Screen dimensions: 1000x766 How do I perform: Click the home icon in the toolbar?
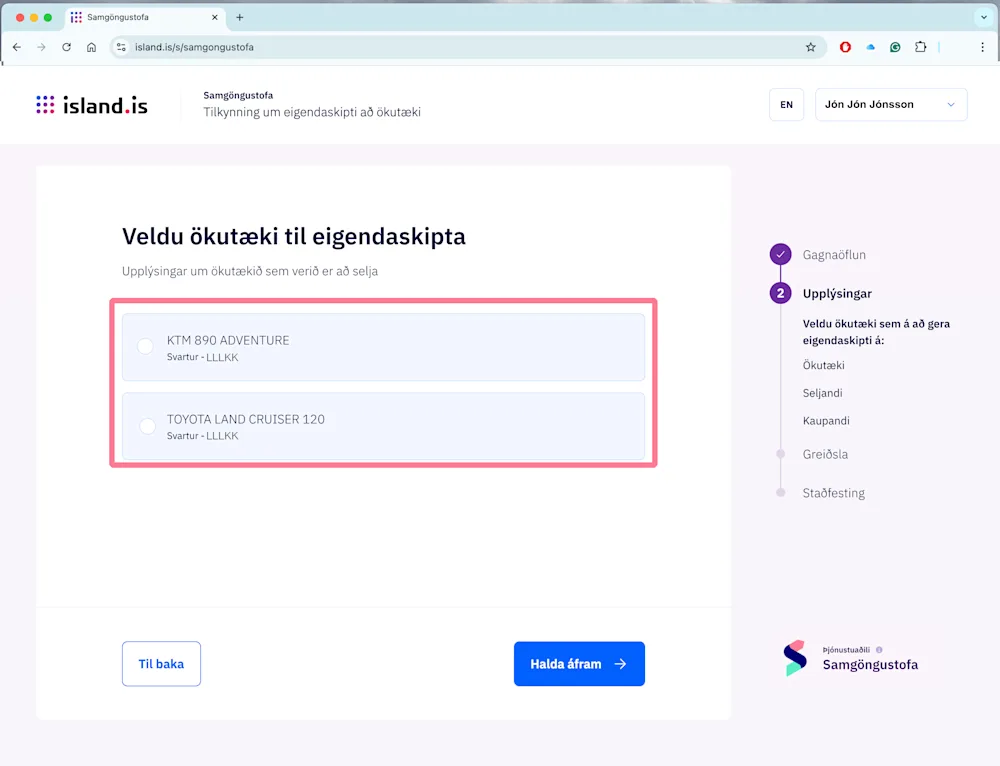(91, 46)
